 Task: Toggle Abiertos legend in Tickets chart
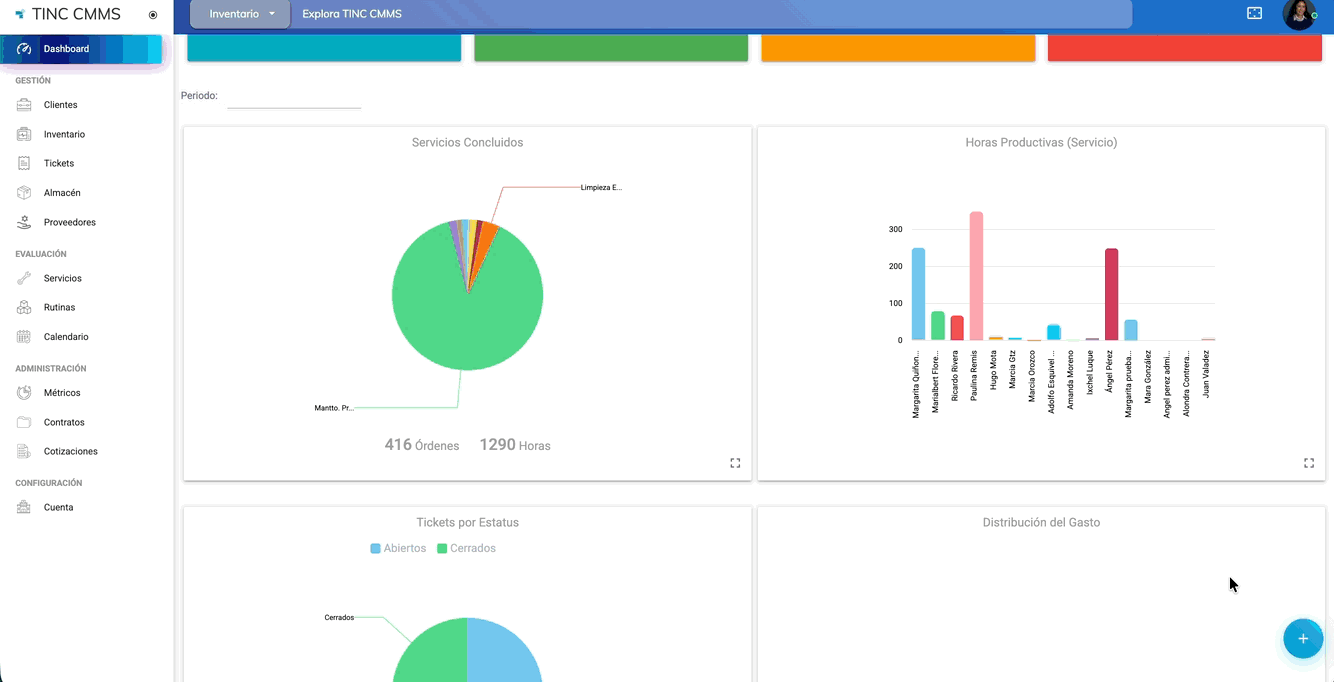[x=398, y=548]
